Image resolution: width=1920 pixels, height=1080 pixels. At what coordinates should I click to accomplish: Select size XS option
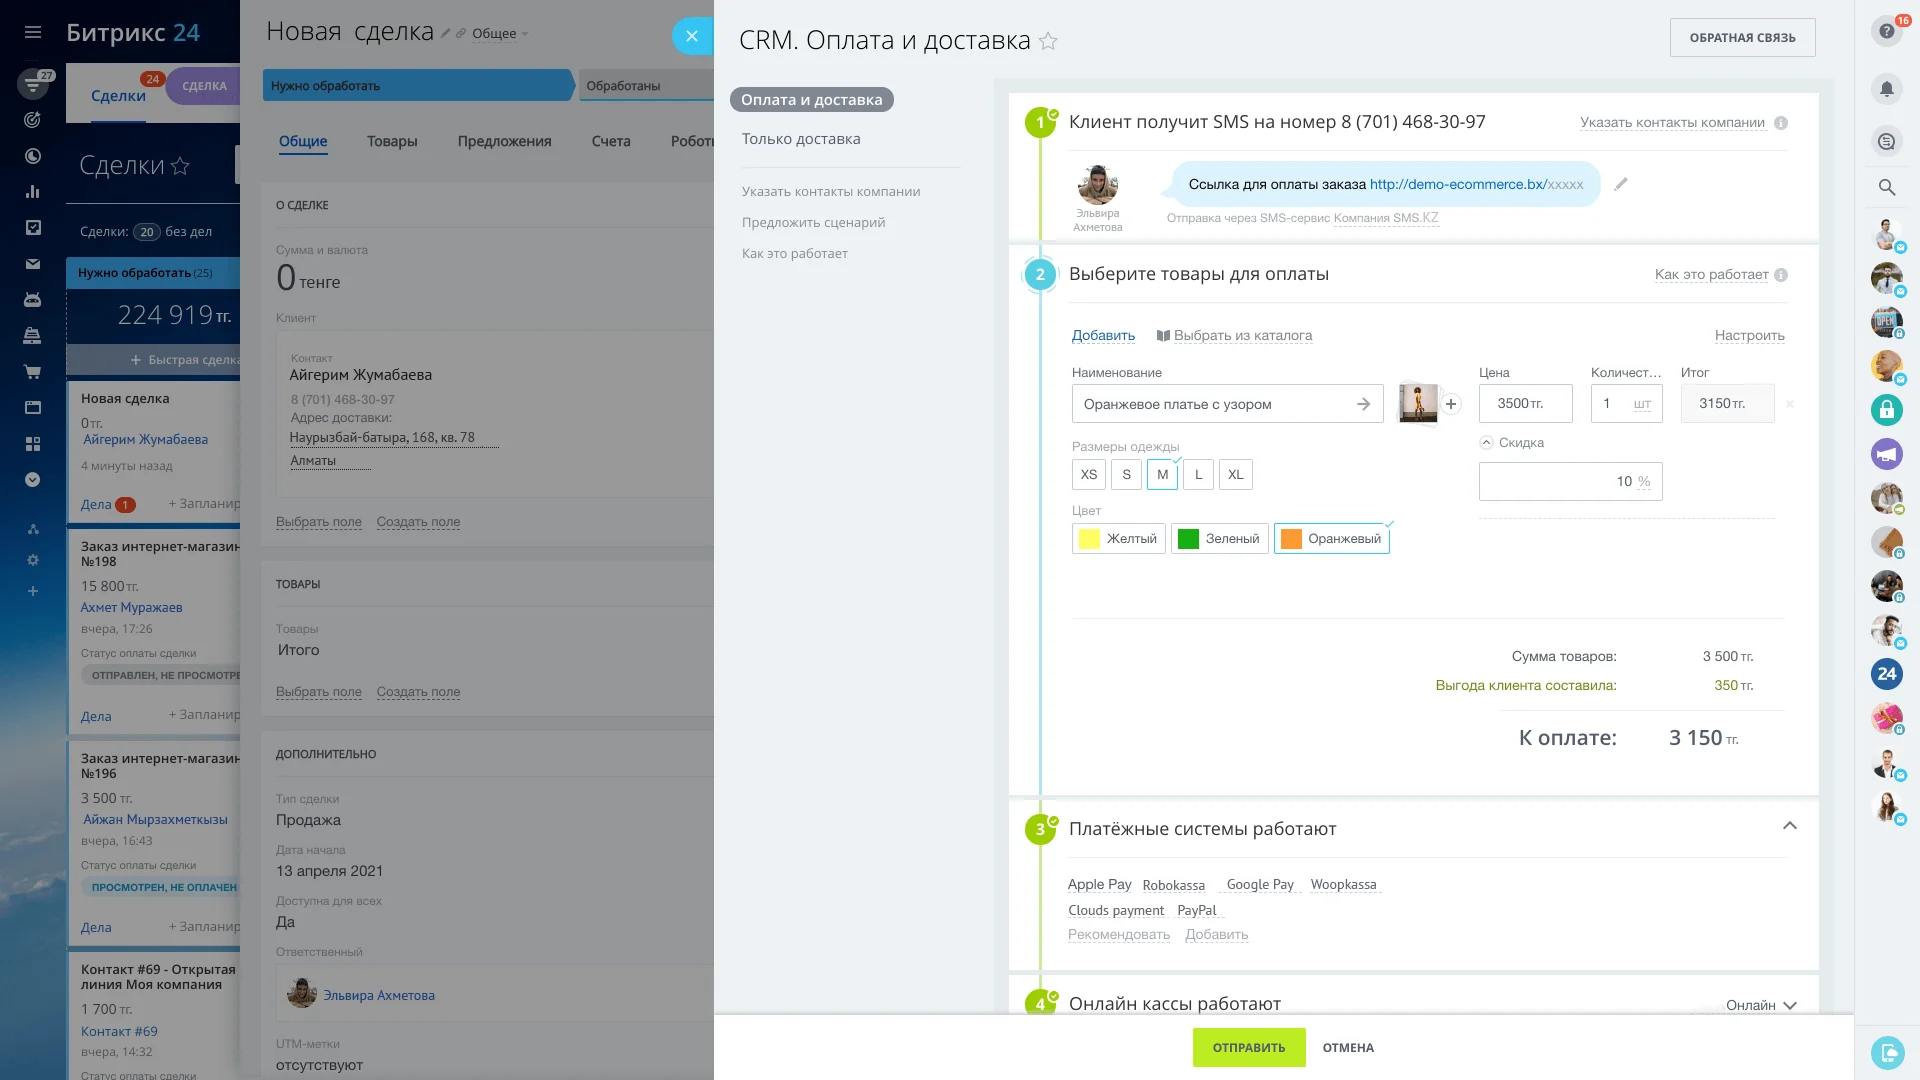pyautogui.click(x=1088, y=475)
